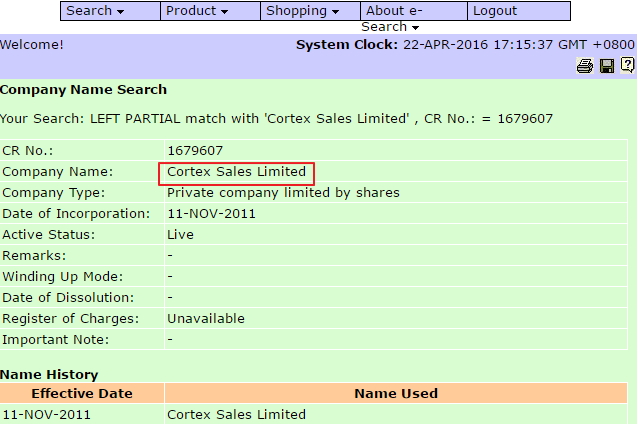Screen dimensions: 638x424
Task: Click the help question mark icon
Action: (627, 65)
